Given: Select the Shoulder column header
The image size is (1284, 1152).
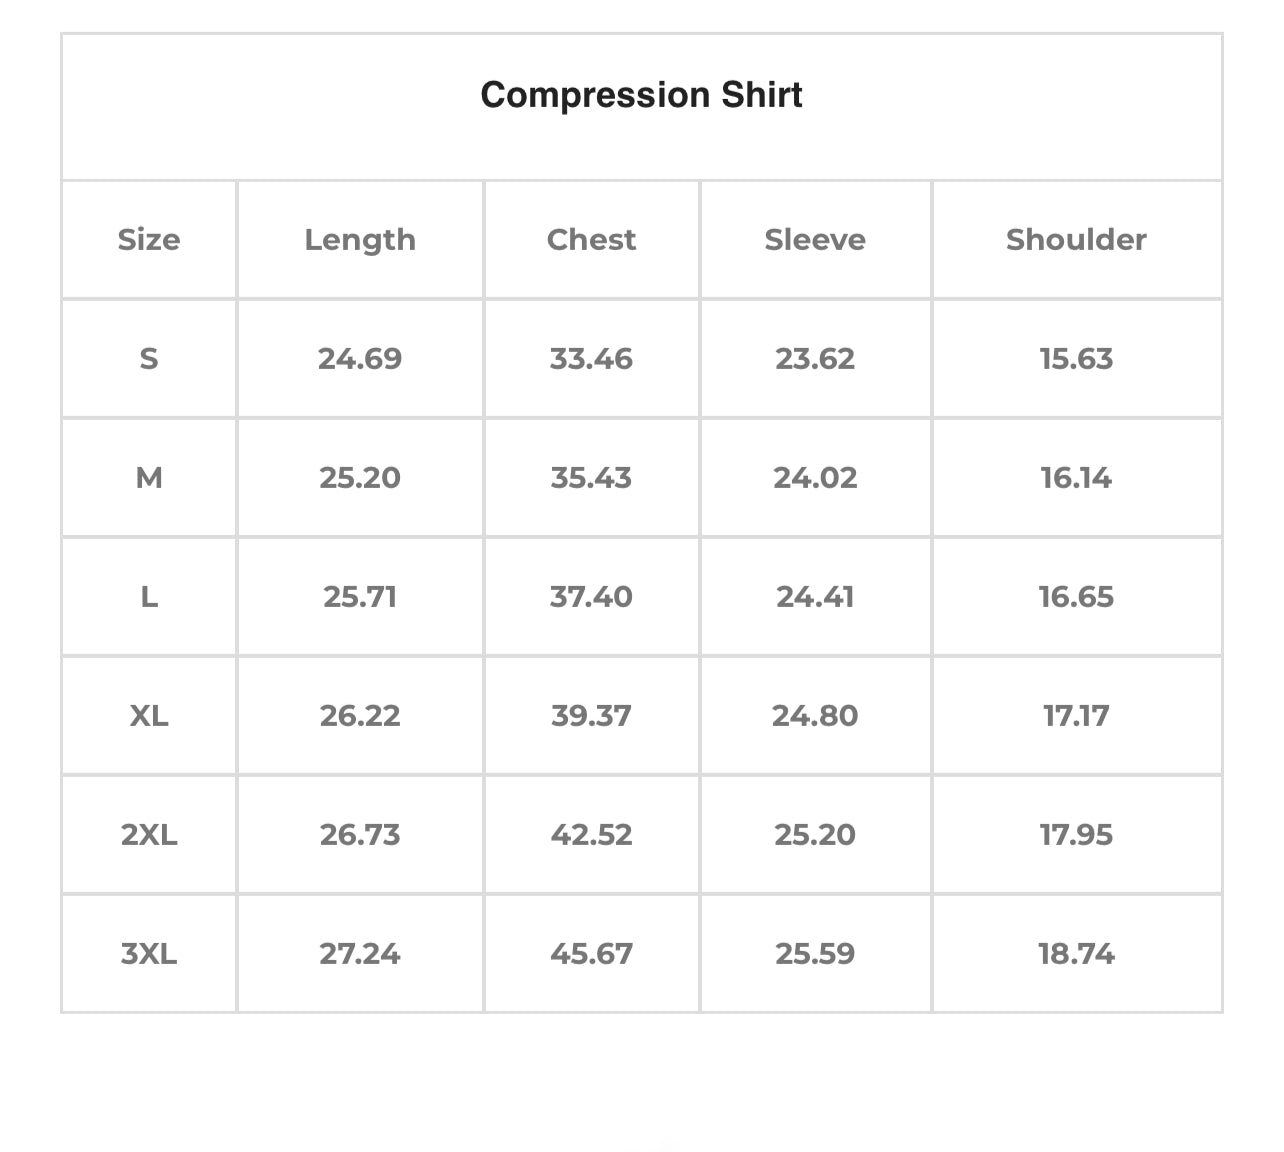Looking at the screenshot, I should [x=1076, y=240].
